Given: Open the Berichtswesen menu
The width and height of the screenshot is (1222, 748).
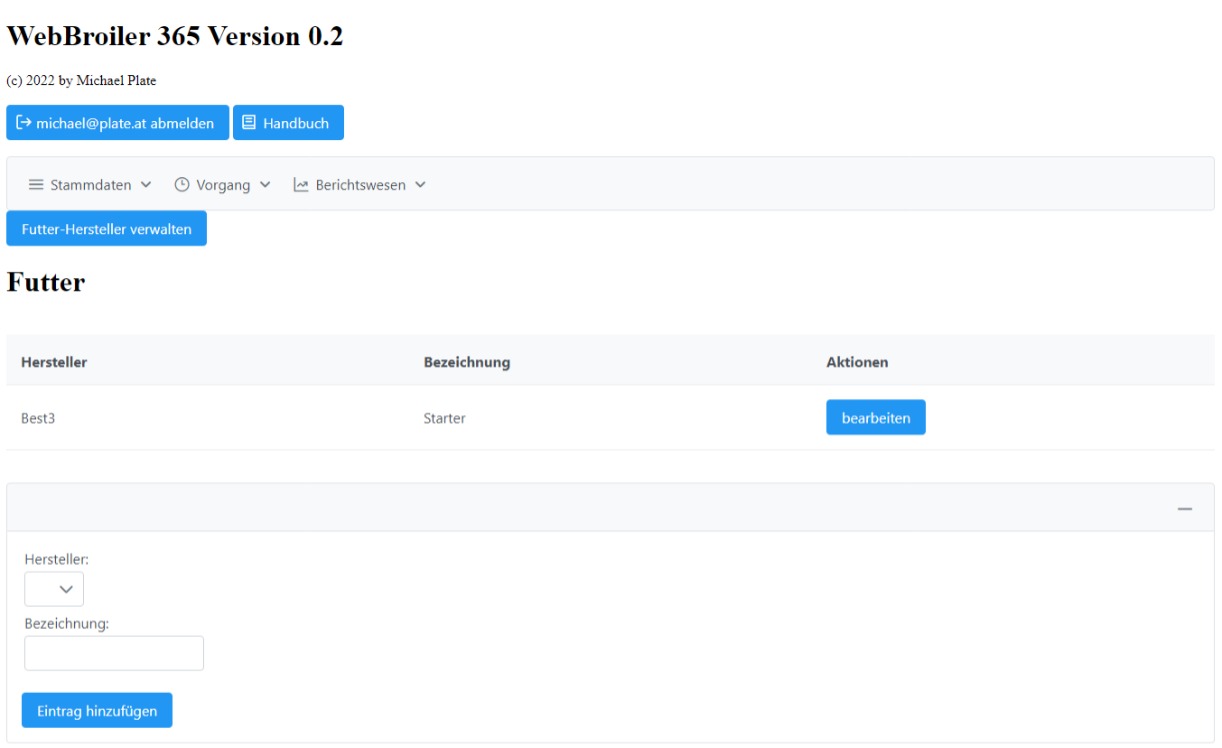Looking at the screenshot, I should click(x=360, y=184).
